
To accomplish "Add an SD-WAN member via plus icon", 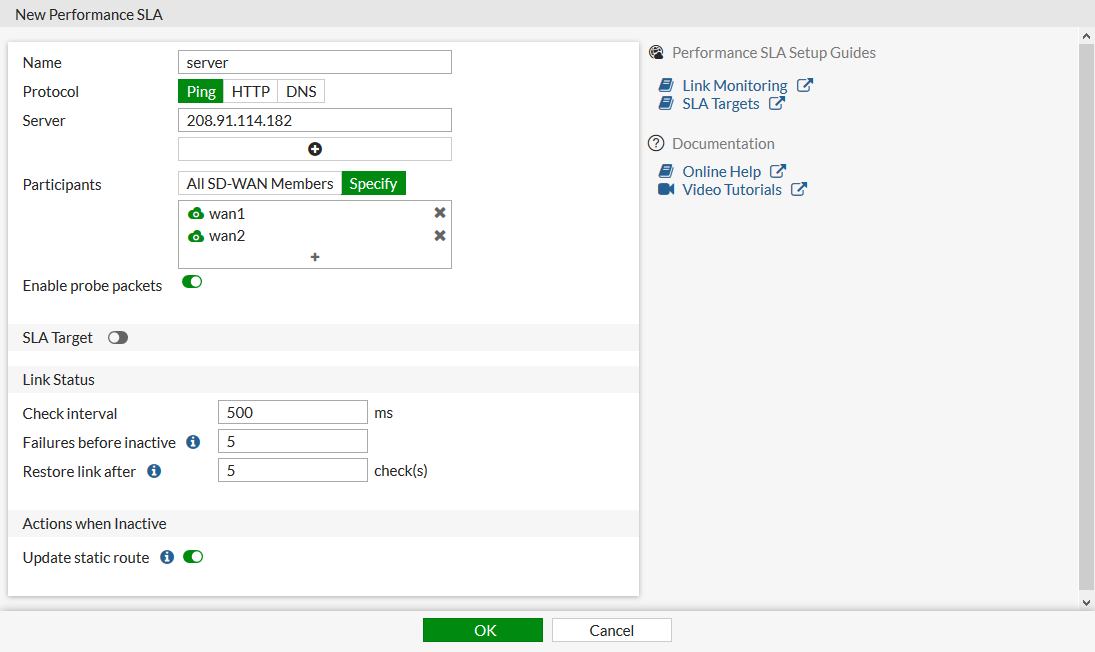I will [314, 257].
